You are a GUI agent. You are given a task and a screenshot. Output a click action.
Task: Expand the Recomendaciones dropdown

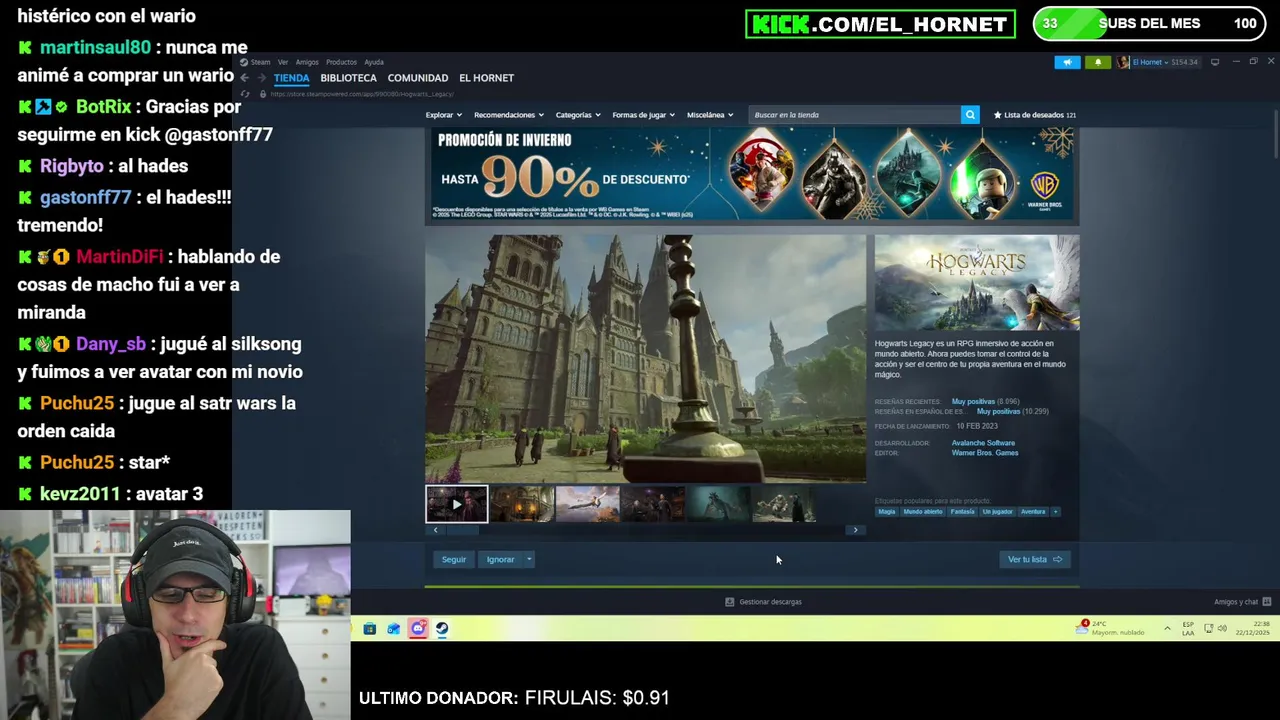point(508,115)
